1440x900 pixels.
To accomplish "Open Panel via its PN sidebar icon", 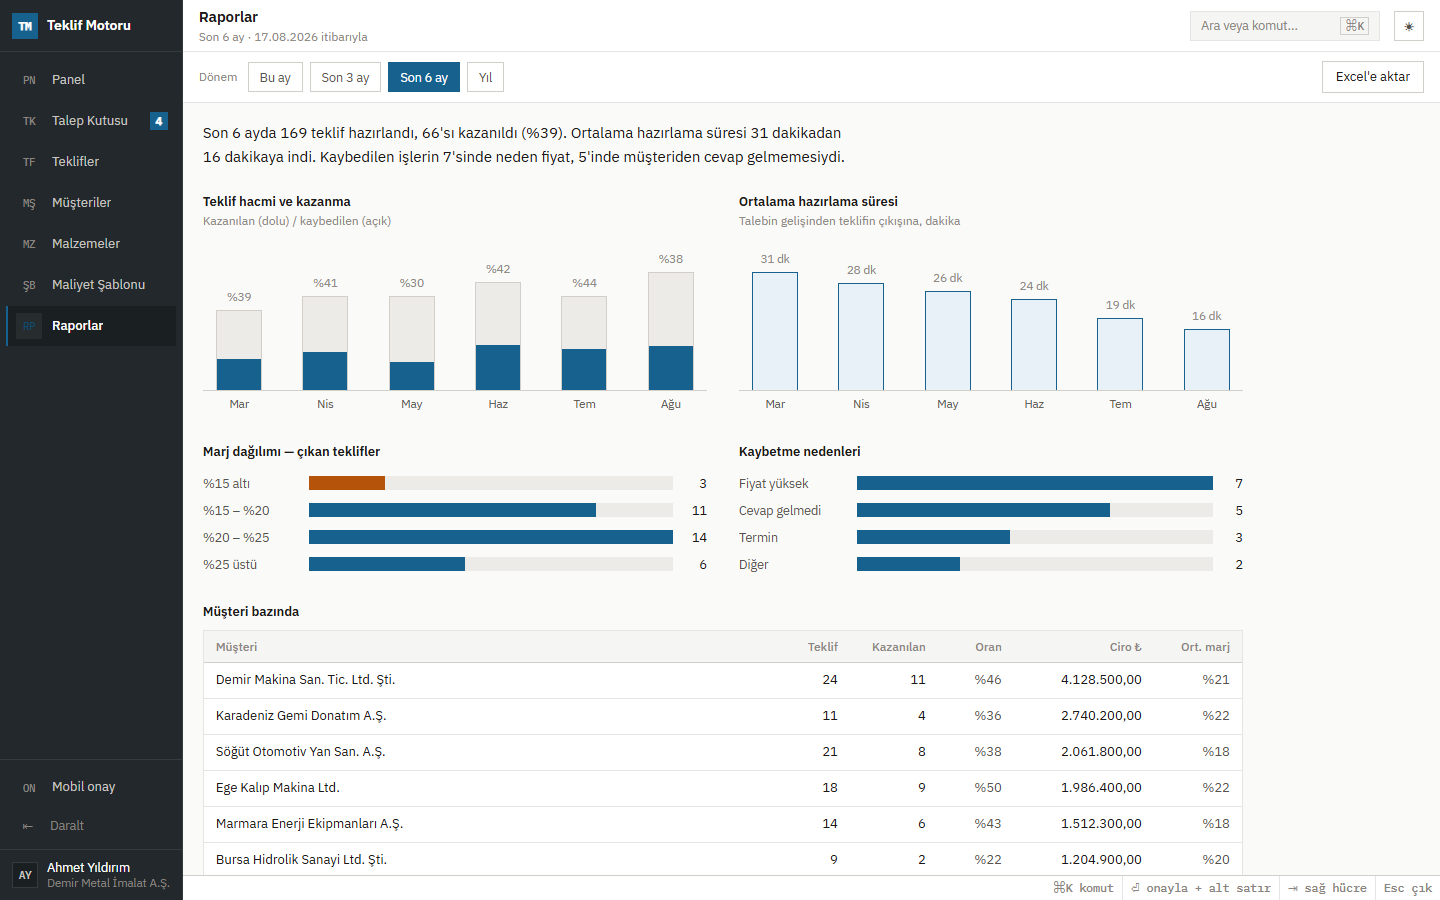I will click(x=29, y=80).
